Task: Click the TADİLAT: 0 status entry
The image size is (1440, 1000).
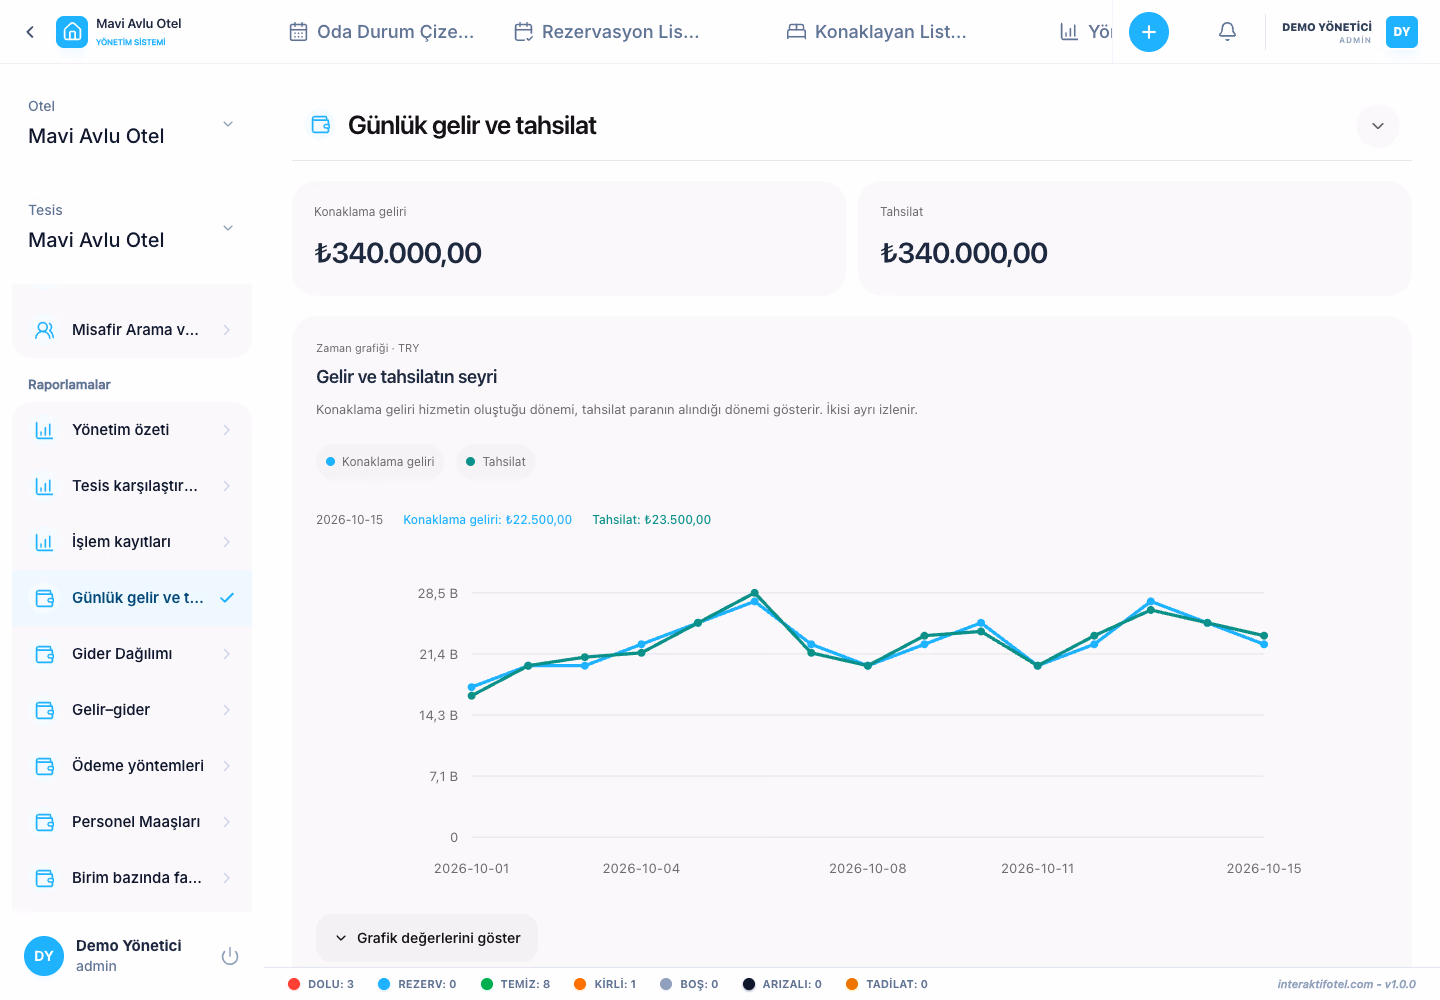Action: [x=887, y=984]
